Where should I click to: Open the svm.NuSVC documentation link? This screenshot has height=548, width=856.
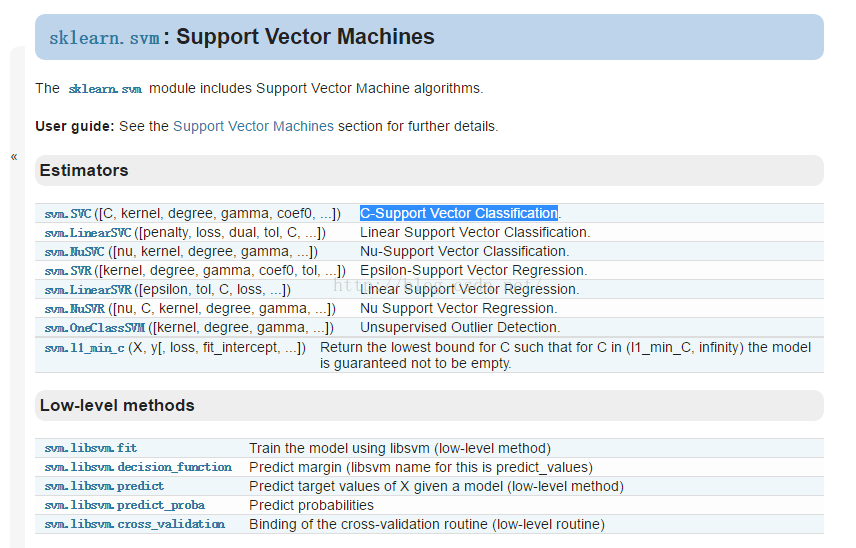point(74,252)
